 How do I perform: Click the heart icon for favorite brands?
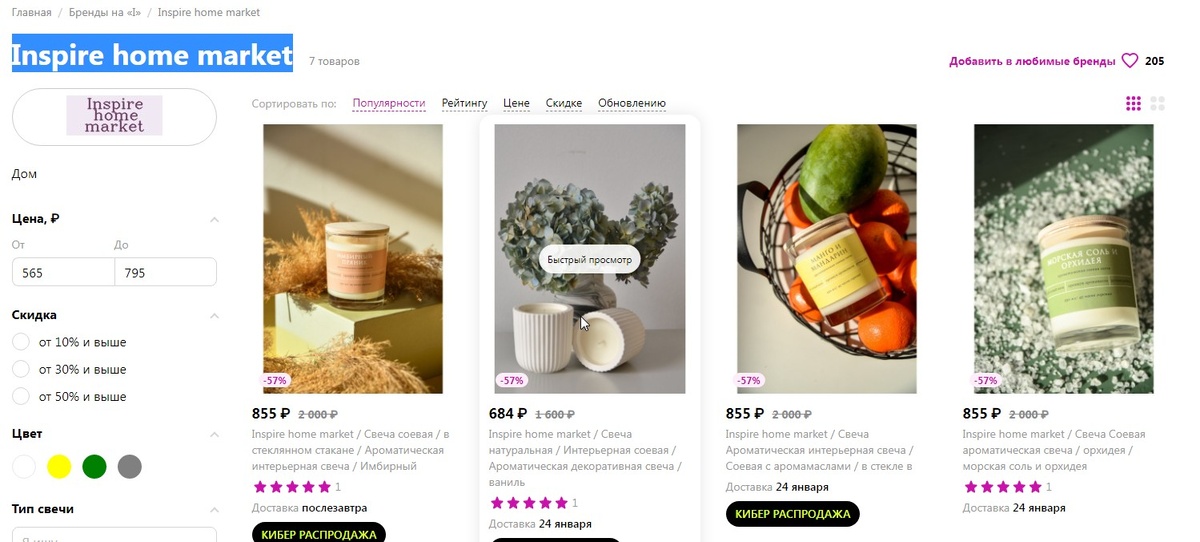1130,61
